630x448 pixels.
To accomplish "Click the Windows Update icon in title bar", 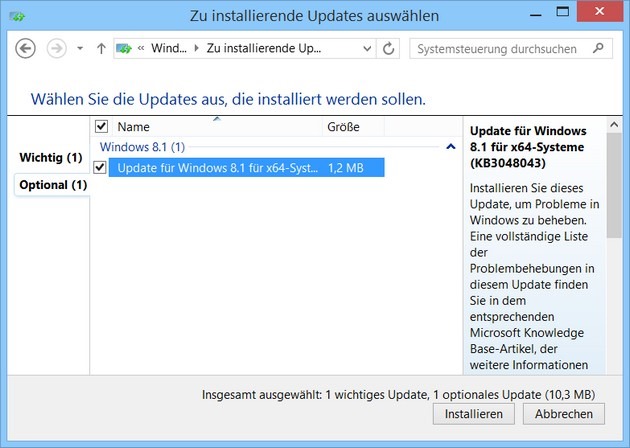I will point(18,16).
